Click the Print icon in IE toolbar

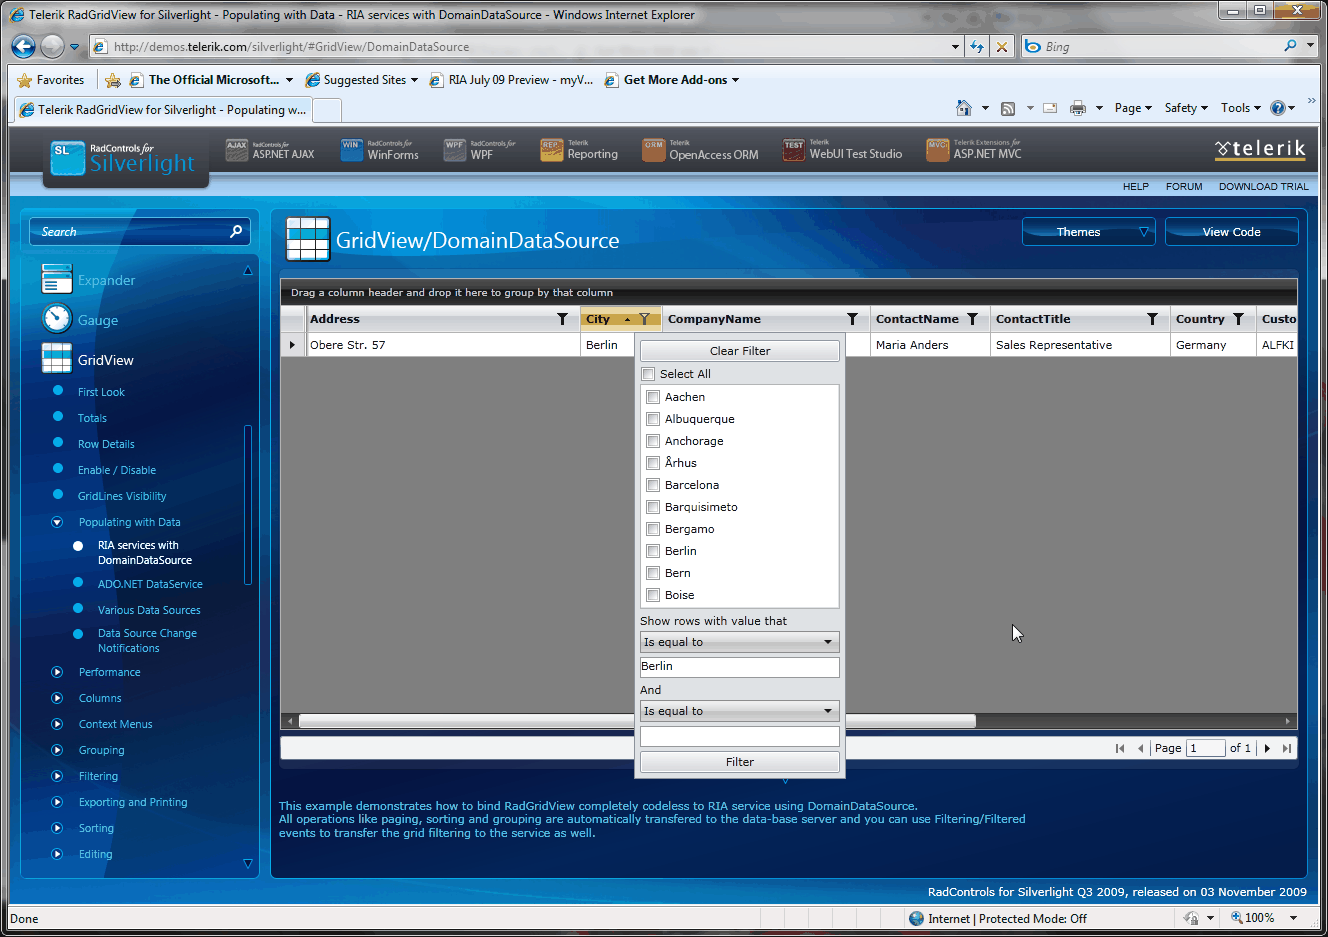coord(1078,108)
